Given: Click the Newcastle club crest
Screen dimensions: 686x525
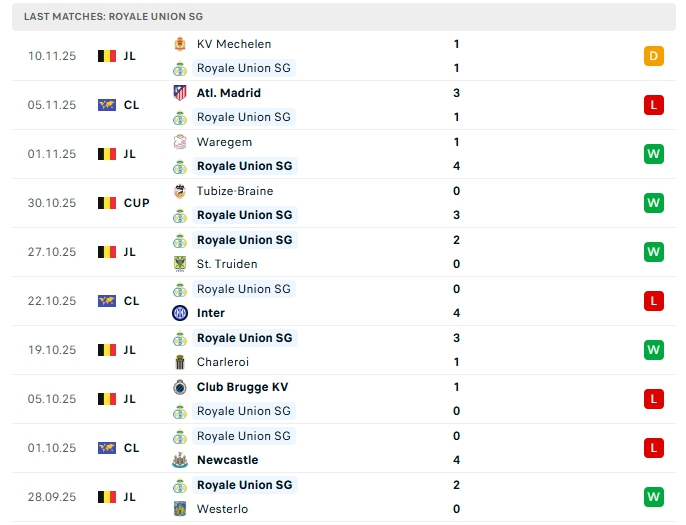Looking at the screenshot, I should 180,460.
